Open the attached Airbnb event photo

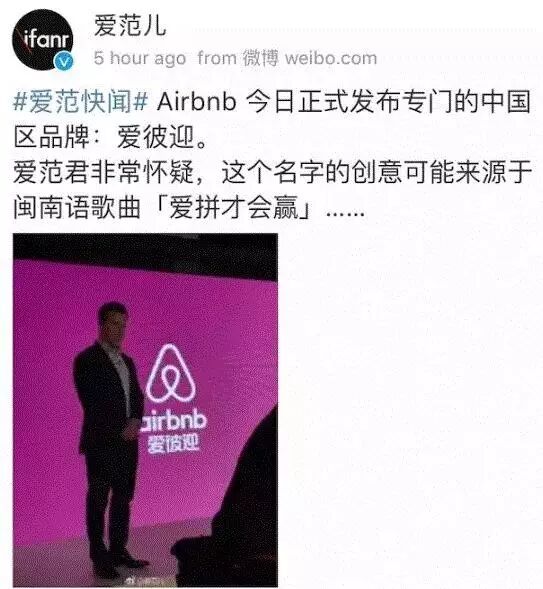tap(145, 410)
